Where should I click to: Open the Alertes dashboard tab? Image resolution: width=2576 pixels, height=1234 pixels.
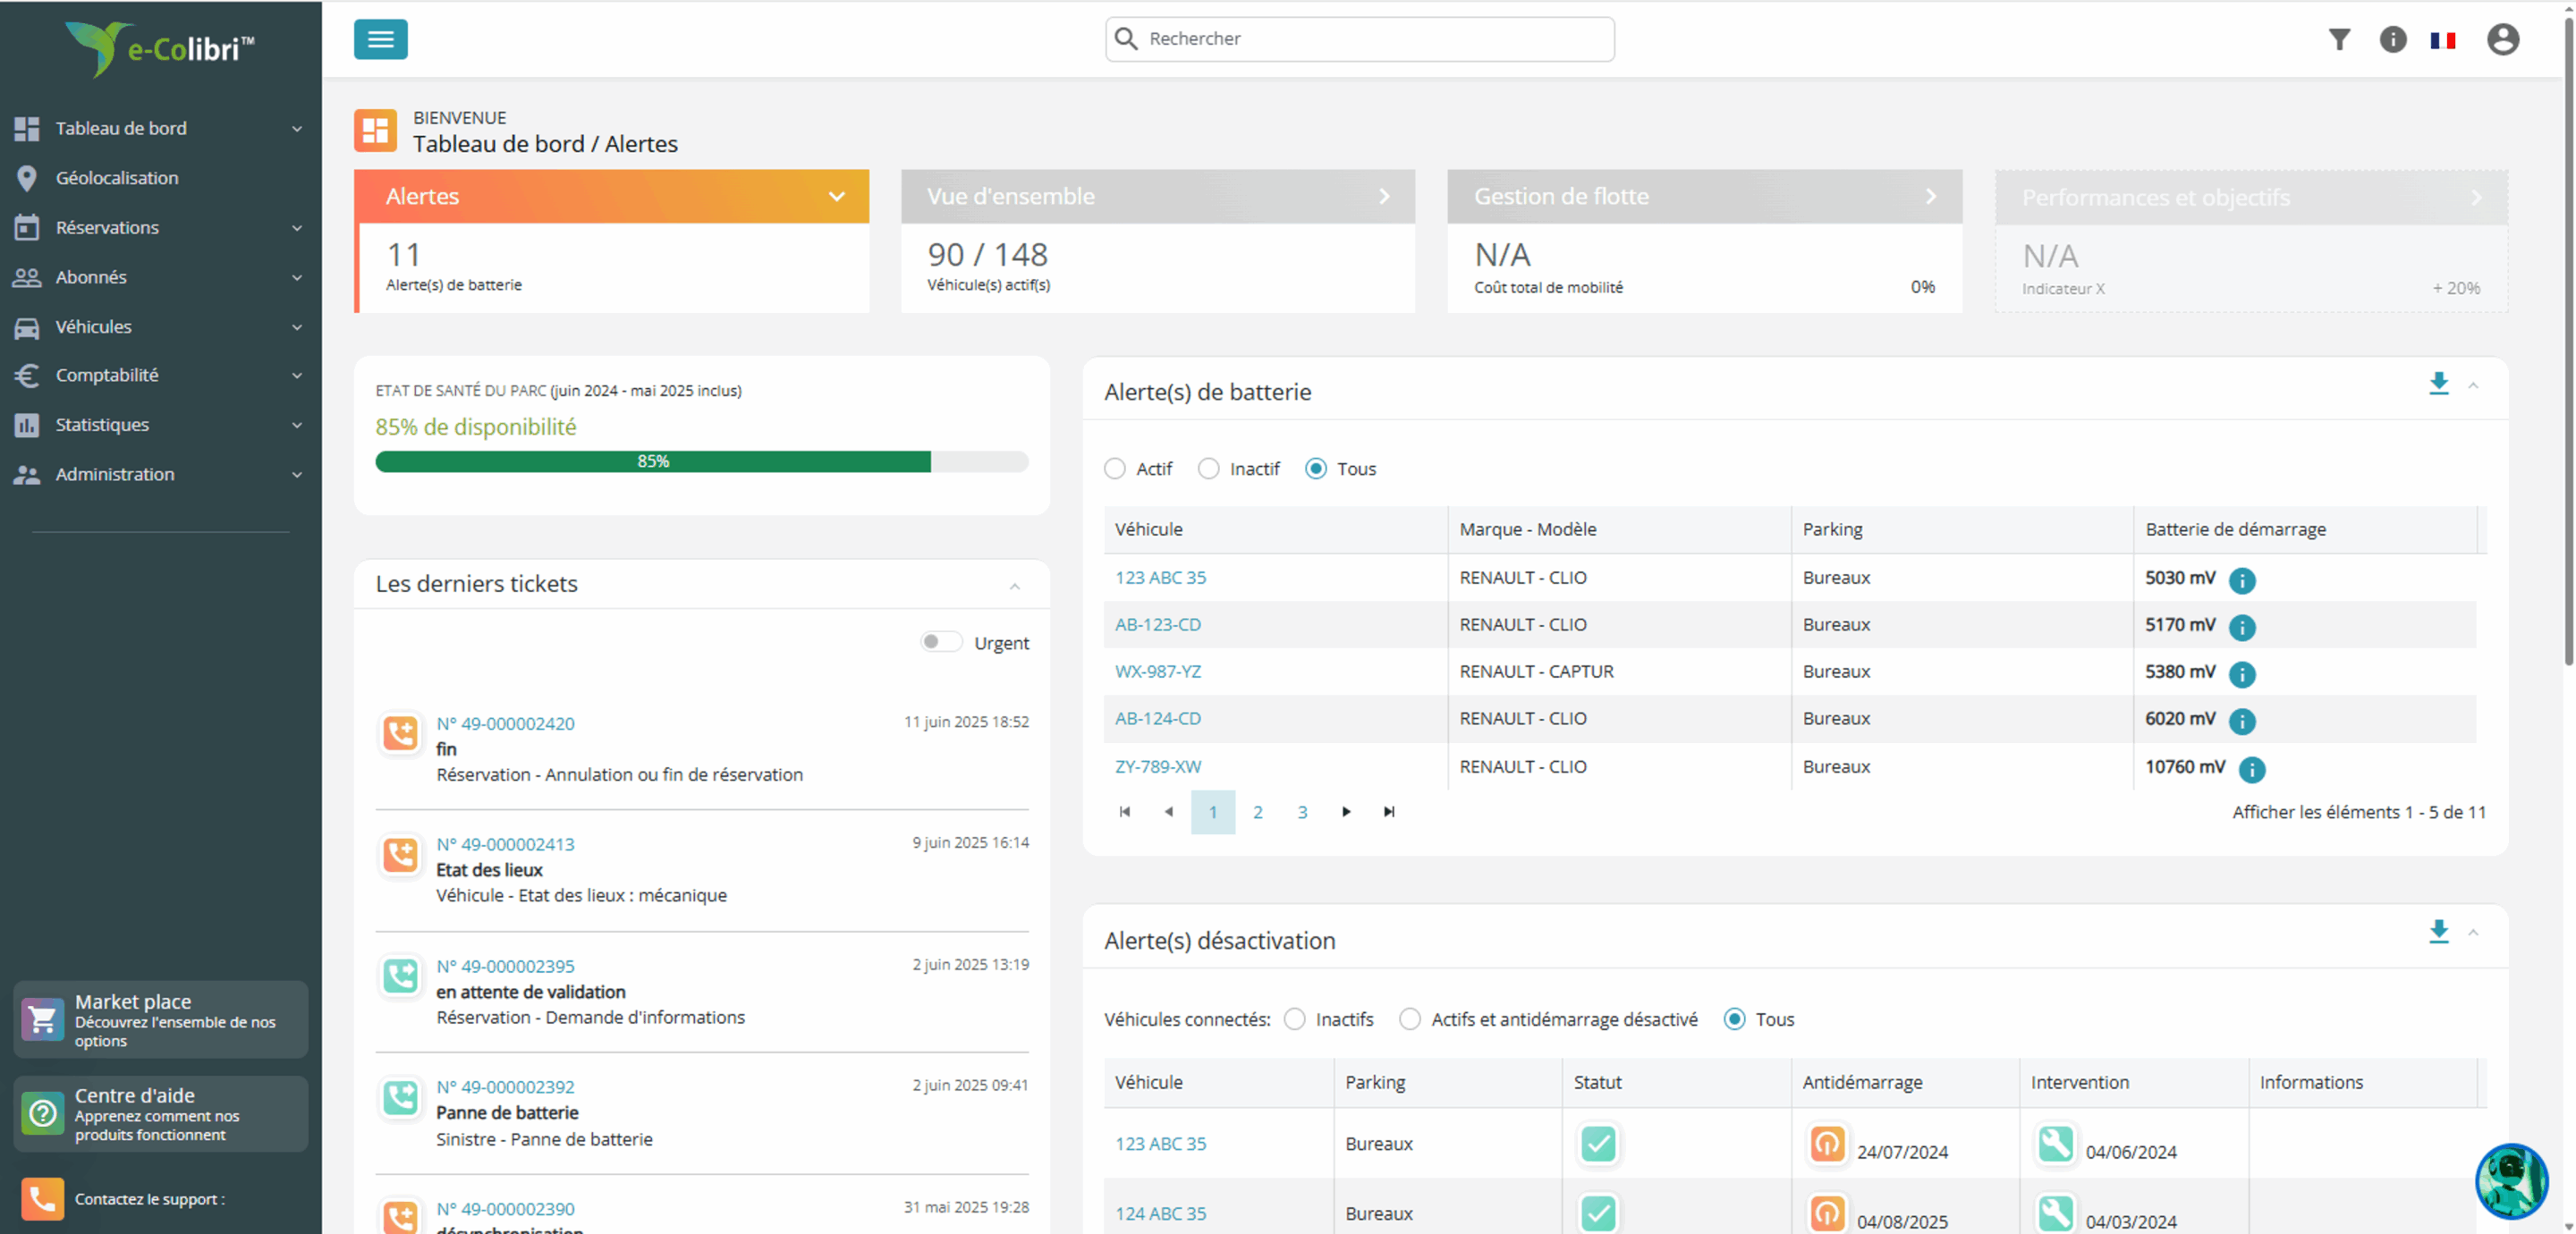point(612,196)
